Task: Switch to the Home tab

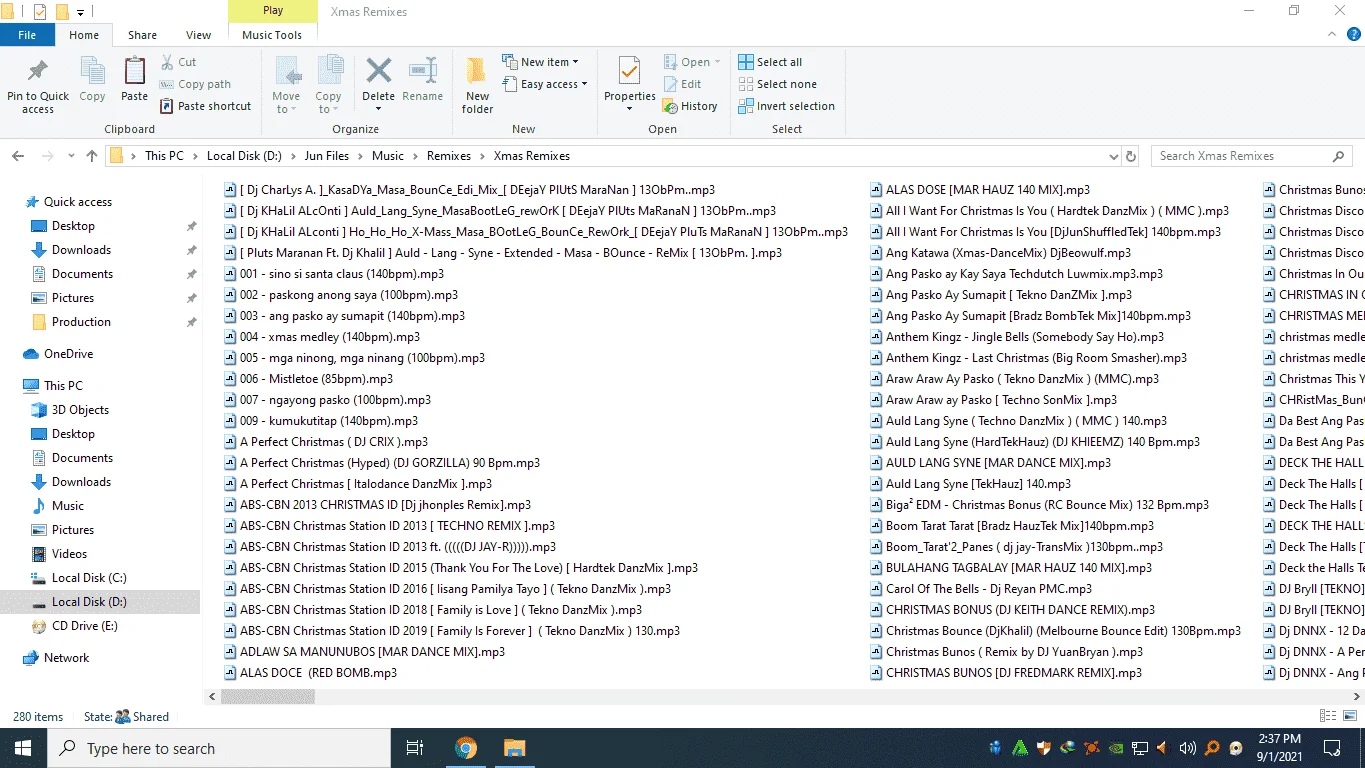Action: click(x=84, y=35)
